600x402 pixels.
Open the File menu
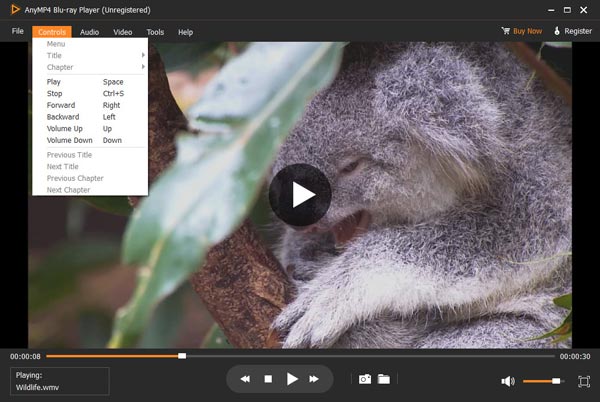(17, 32)
